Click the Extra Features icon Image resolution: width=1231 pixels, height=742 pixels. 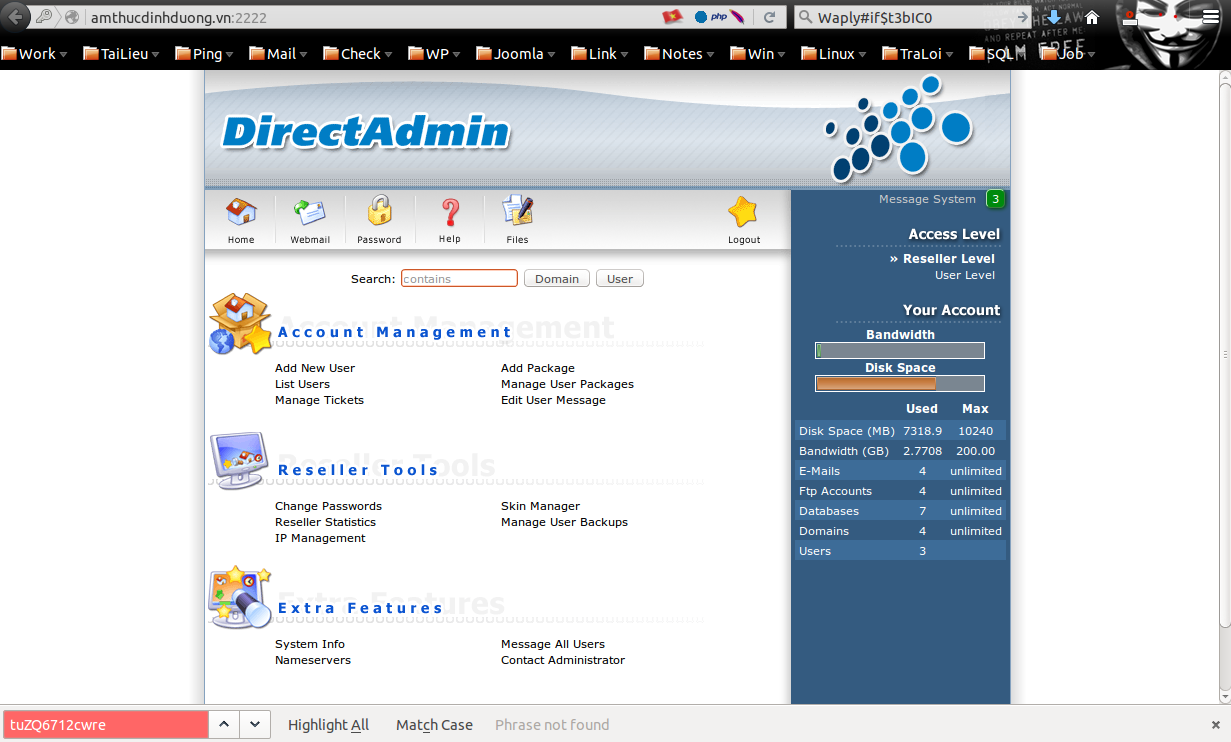coord(240,597)
